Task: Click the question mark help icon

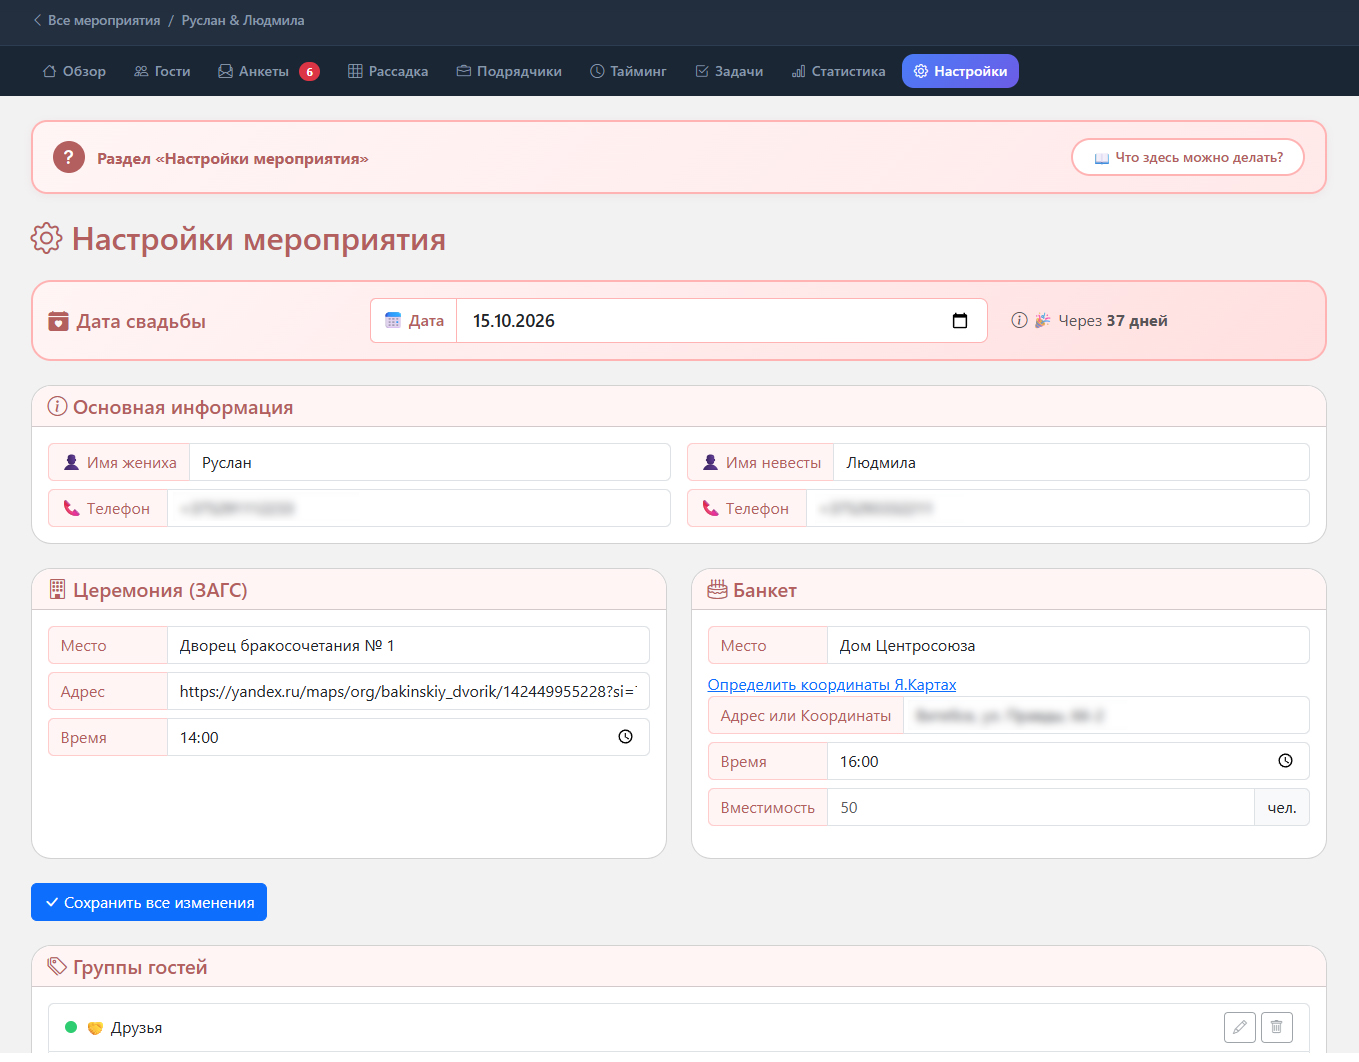Action: pyautogui.click(x=69, y=157)
